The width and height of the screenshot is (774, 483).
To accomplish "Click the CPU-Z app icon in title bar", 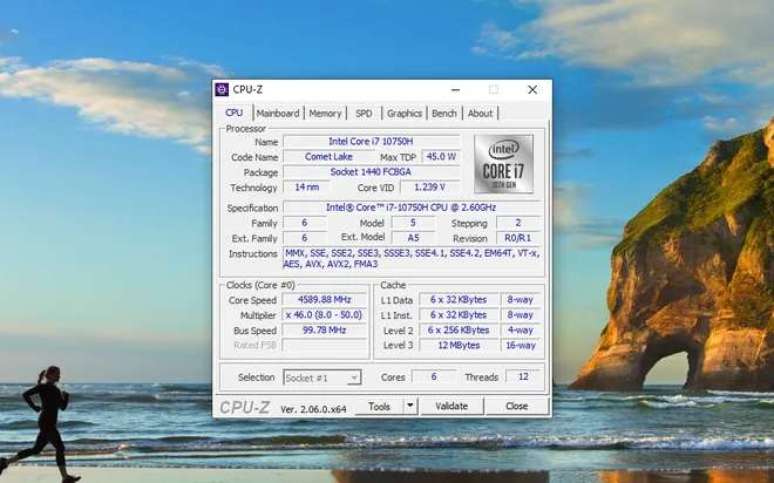I will pyautogui.click(x=222, y=89).
